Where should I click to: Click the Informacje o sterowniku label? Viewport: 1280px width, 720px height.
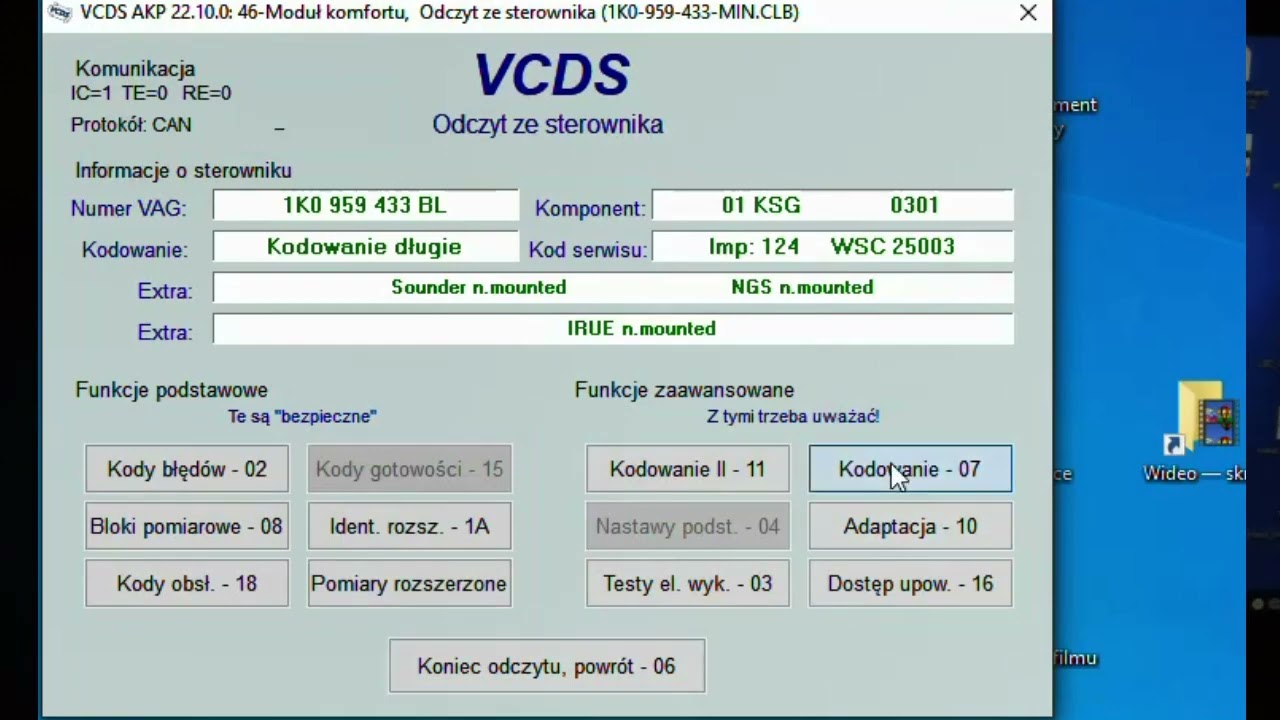(183, 171)
